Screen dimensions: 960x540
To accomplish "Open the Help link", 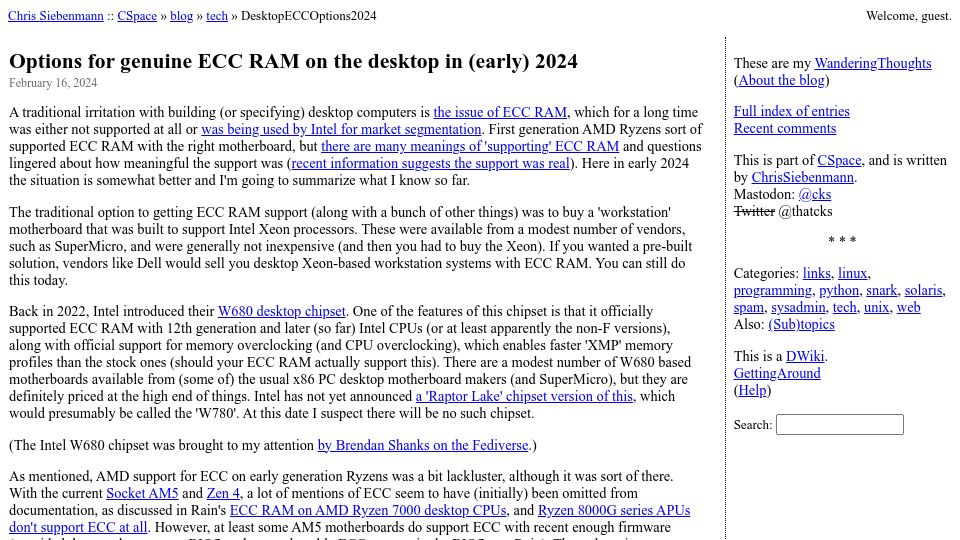I will click(x=752, y=391).
